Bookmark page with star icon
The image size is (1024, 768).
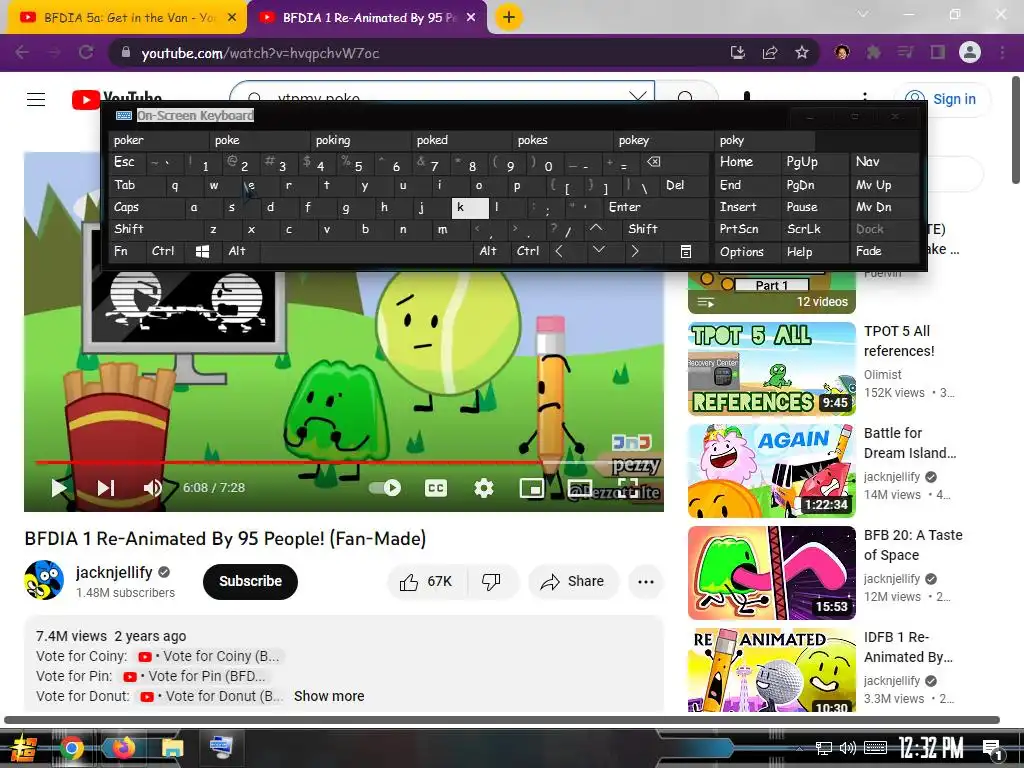802,52
